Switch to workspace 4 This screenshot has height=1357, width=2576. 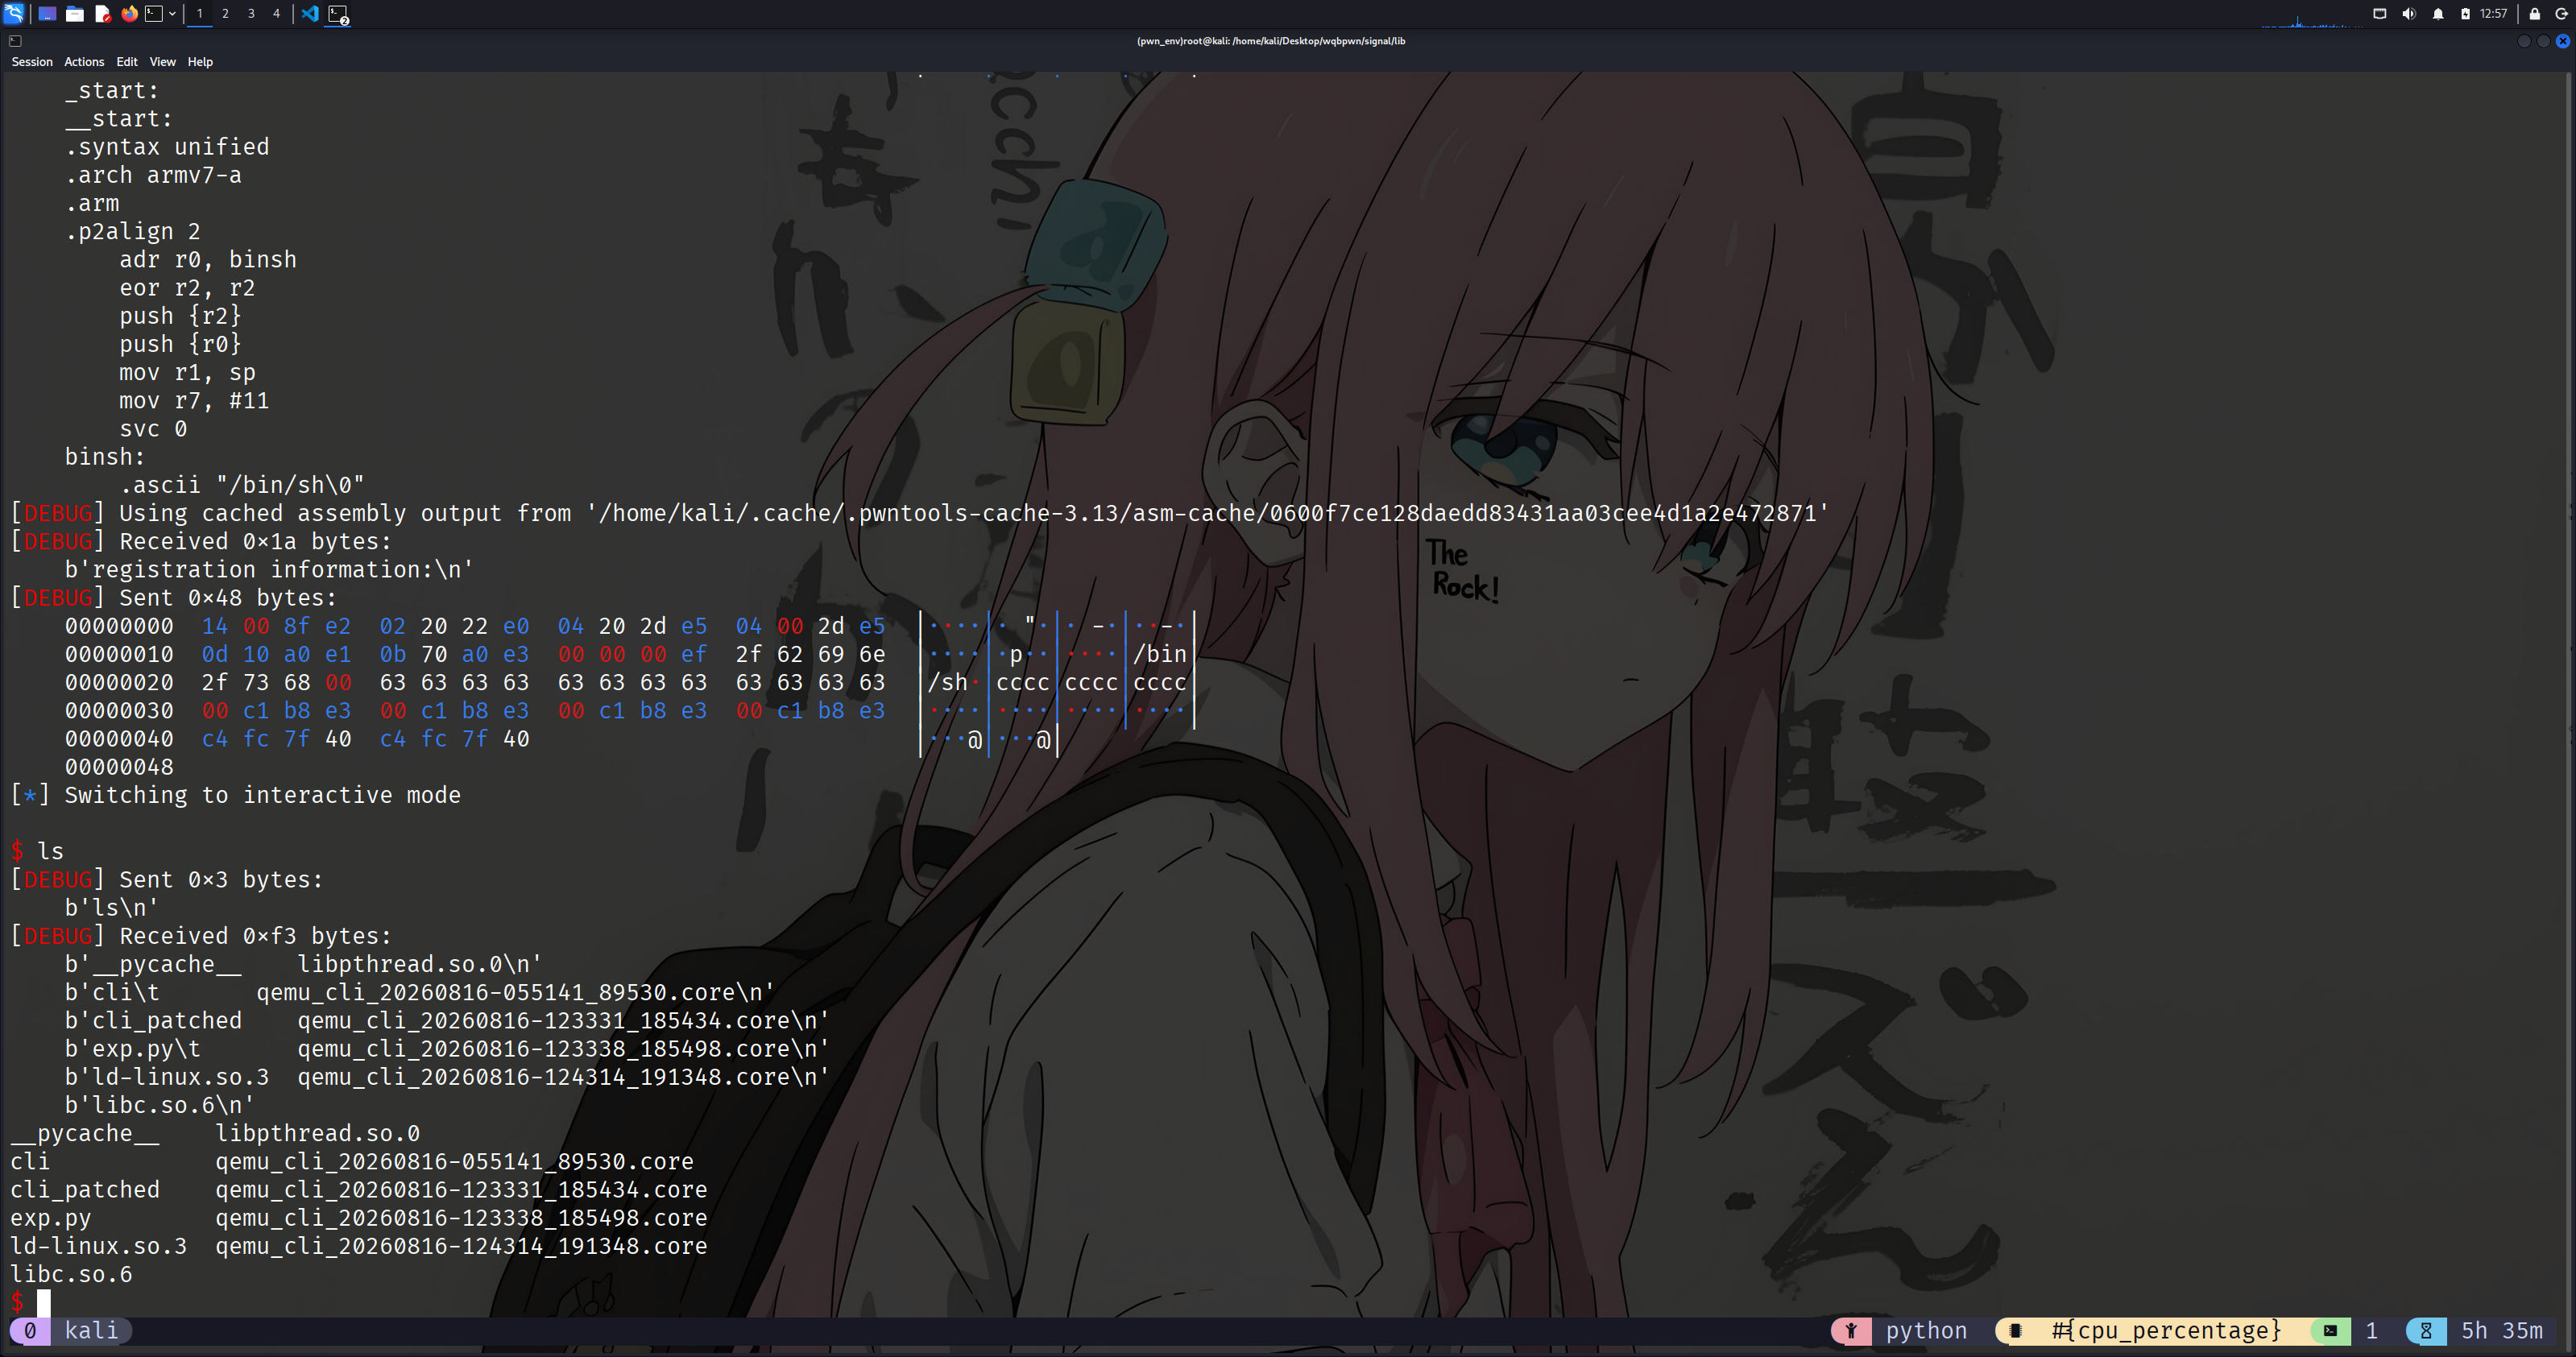point(277,13)
